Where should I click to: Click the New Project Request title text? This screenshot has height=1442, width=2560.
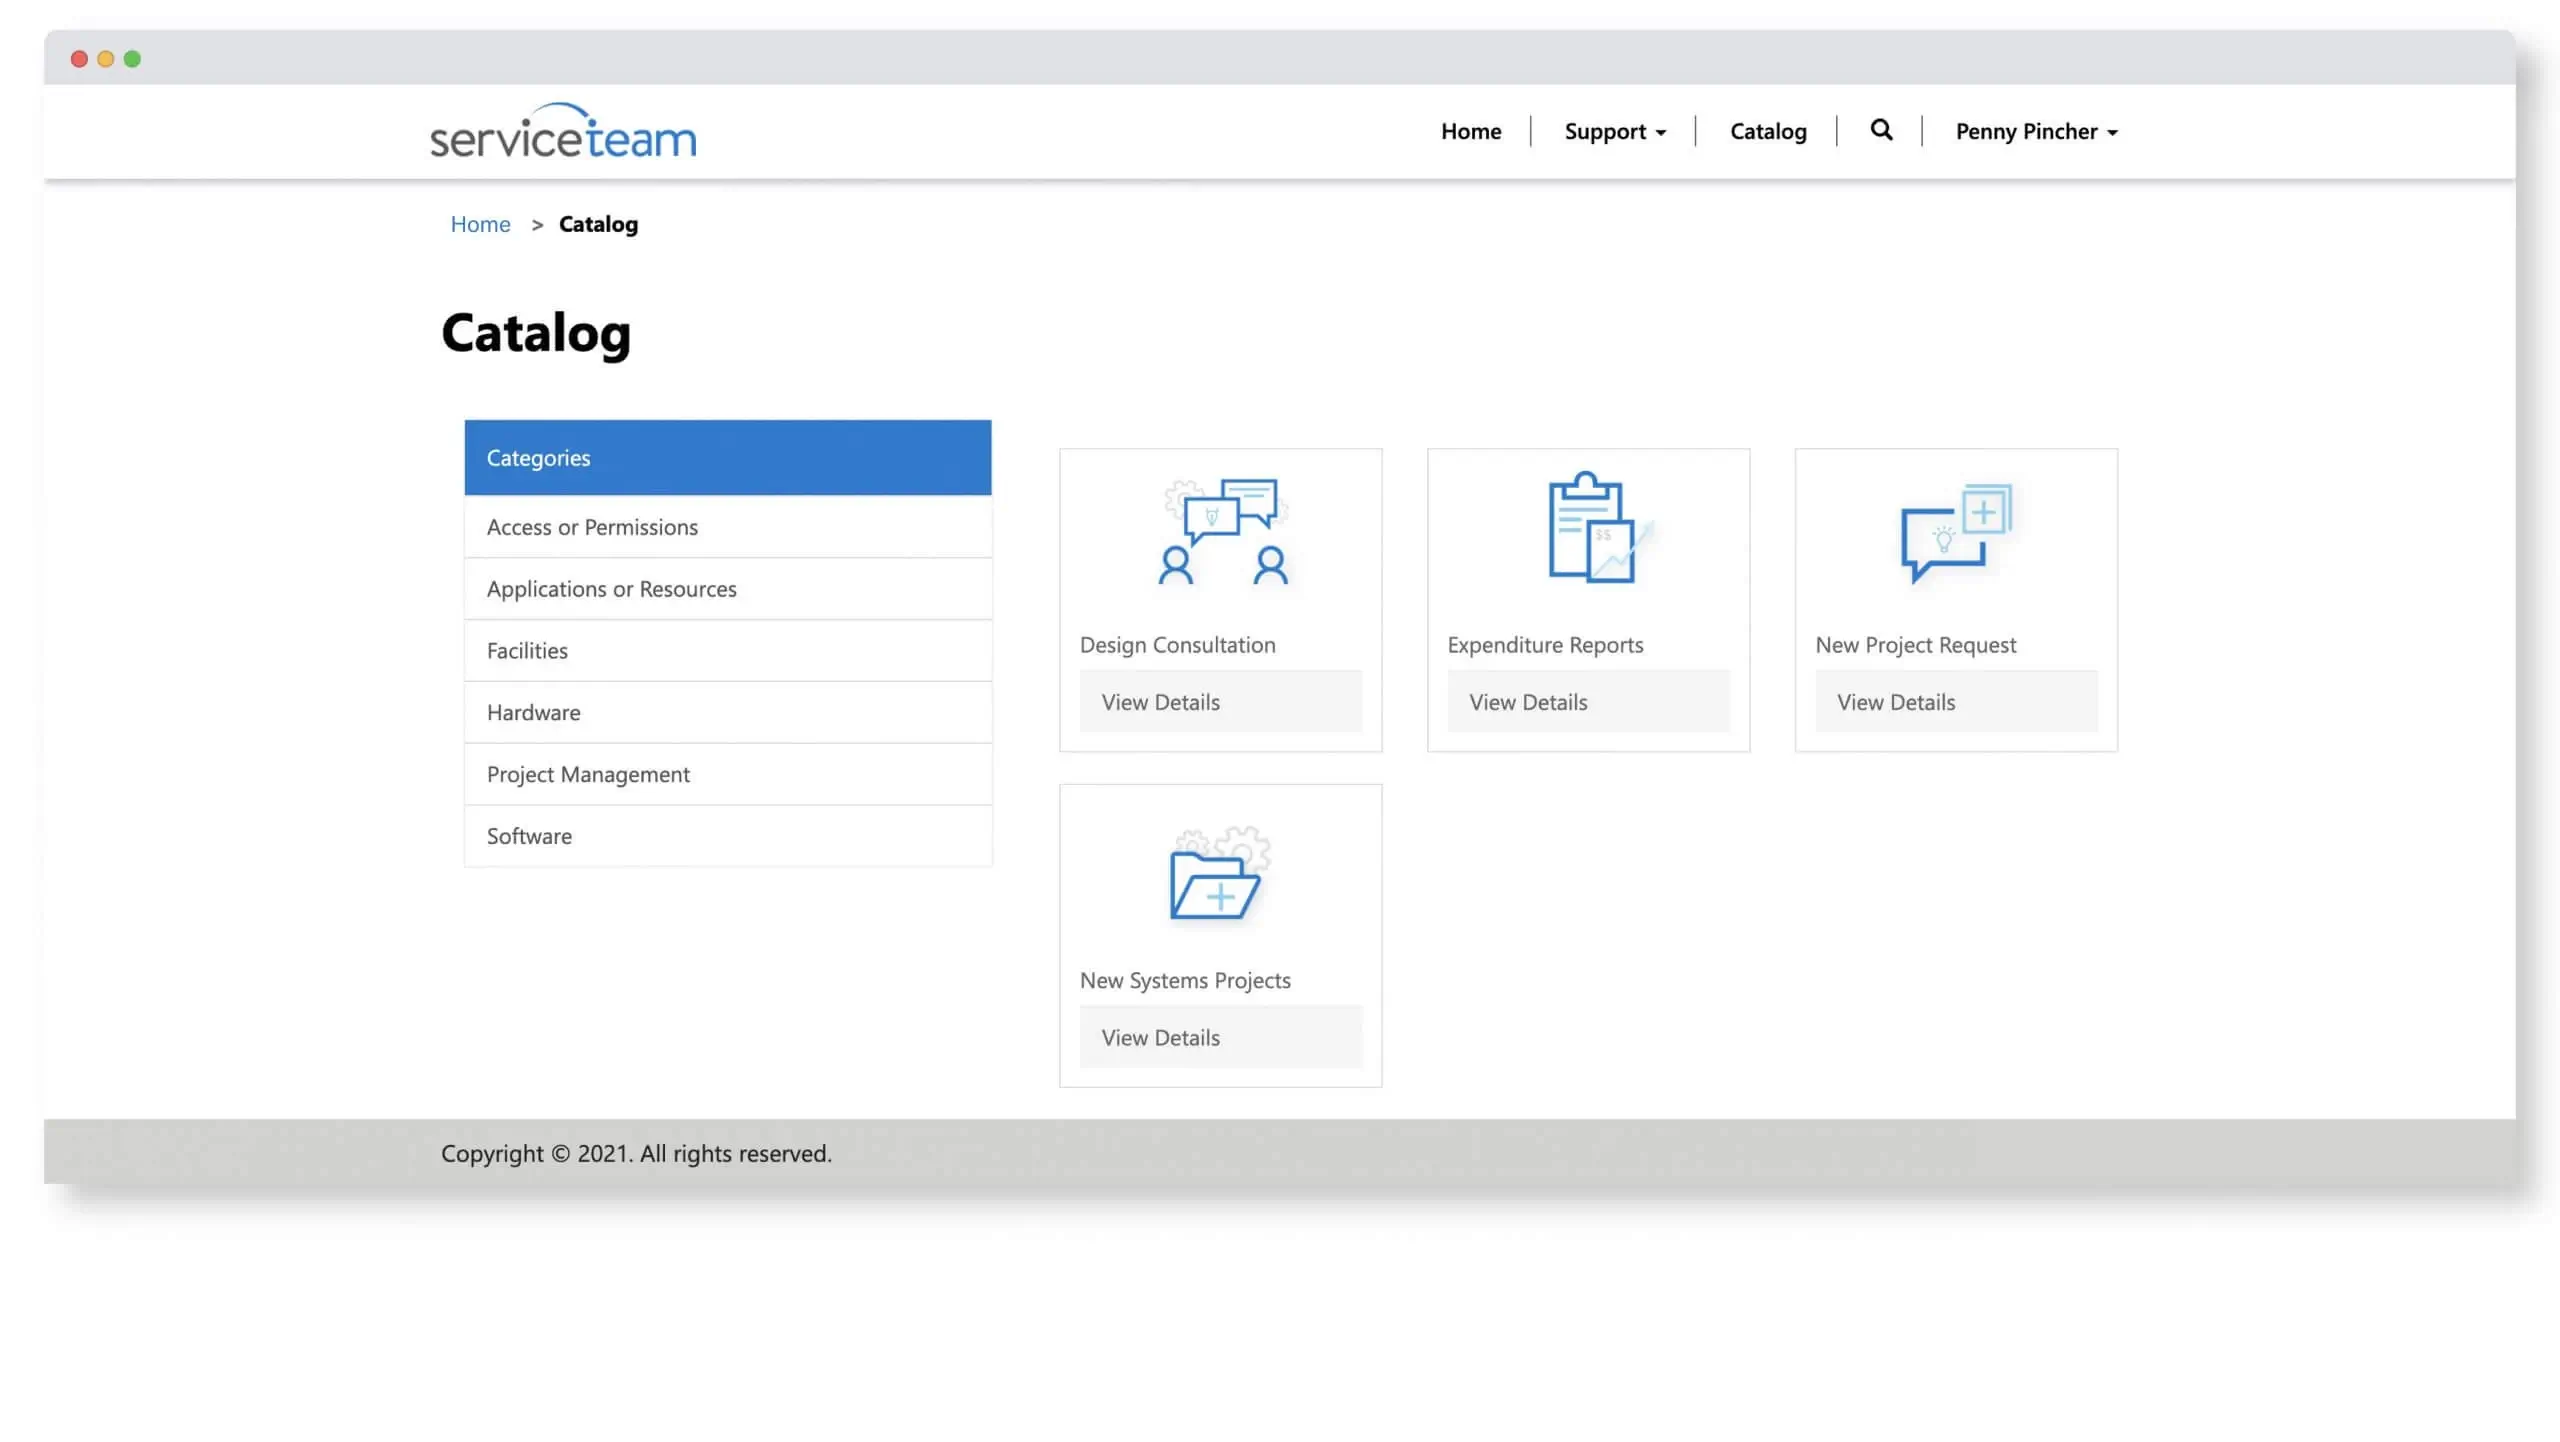coord(1916,645)
